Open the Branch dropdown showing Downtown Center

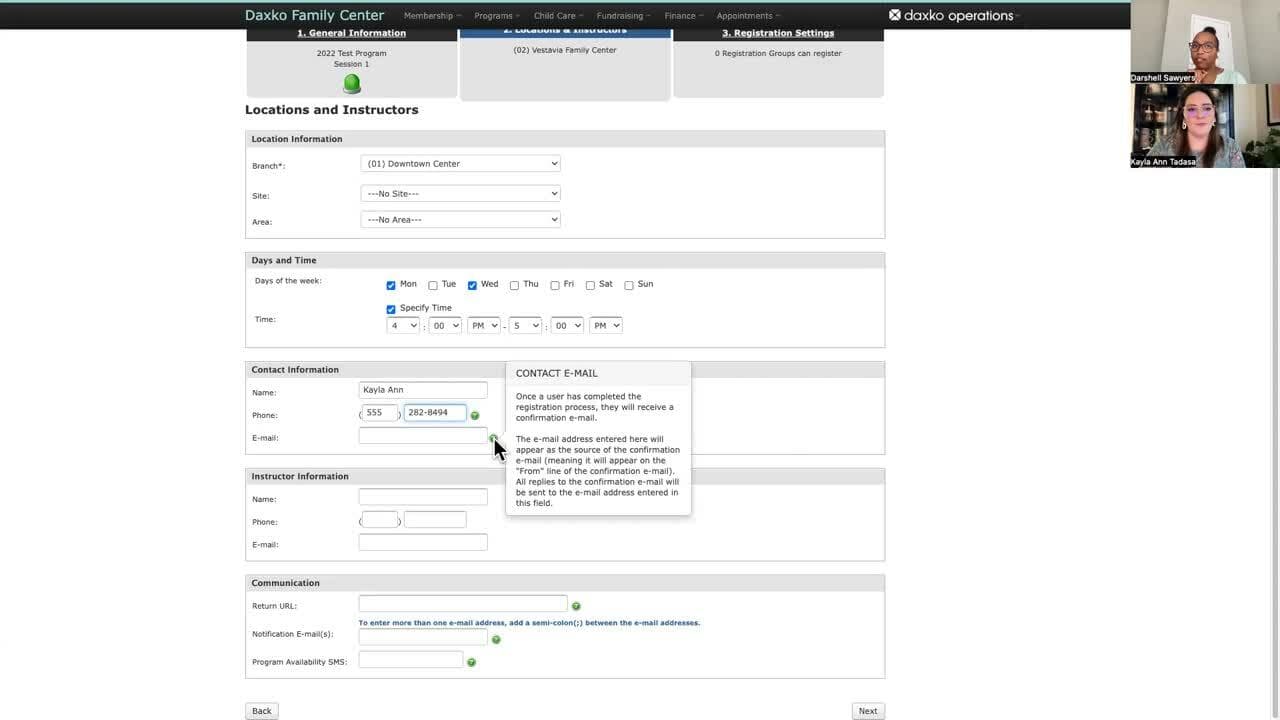[x=460, y=164]
